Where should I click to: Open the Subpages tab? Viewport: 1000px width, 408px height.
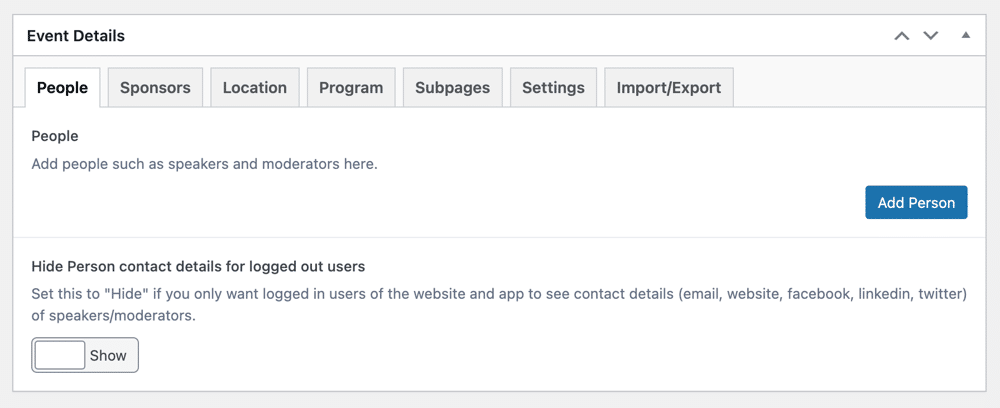pos(453,87)
